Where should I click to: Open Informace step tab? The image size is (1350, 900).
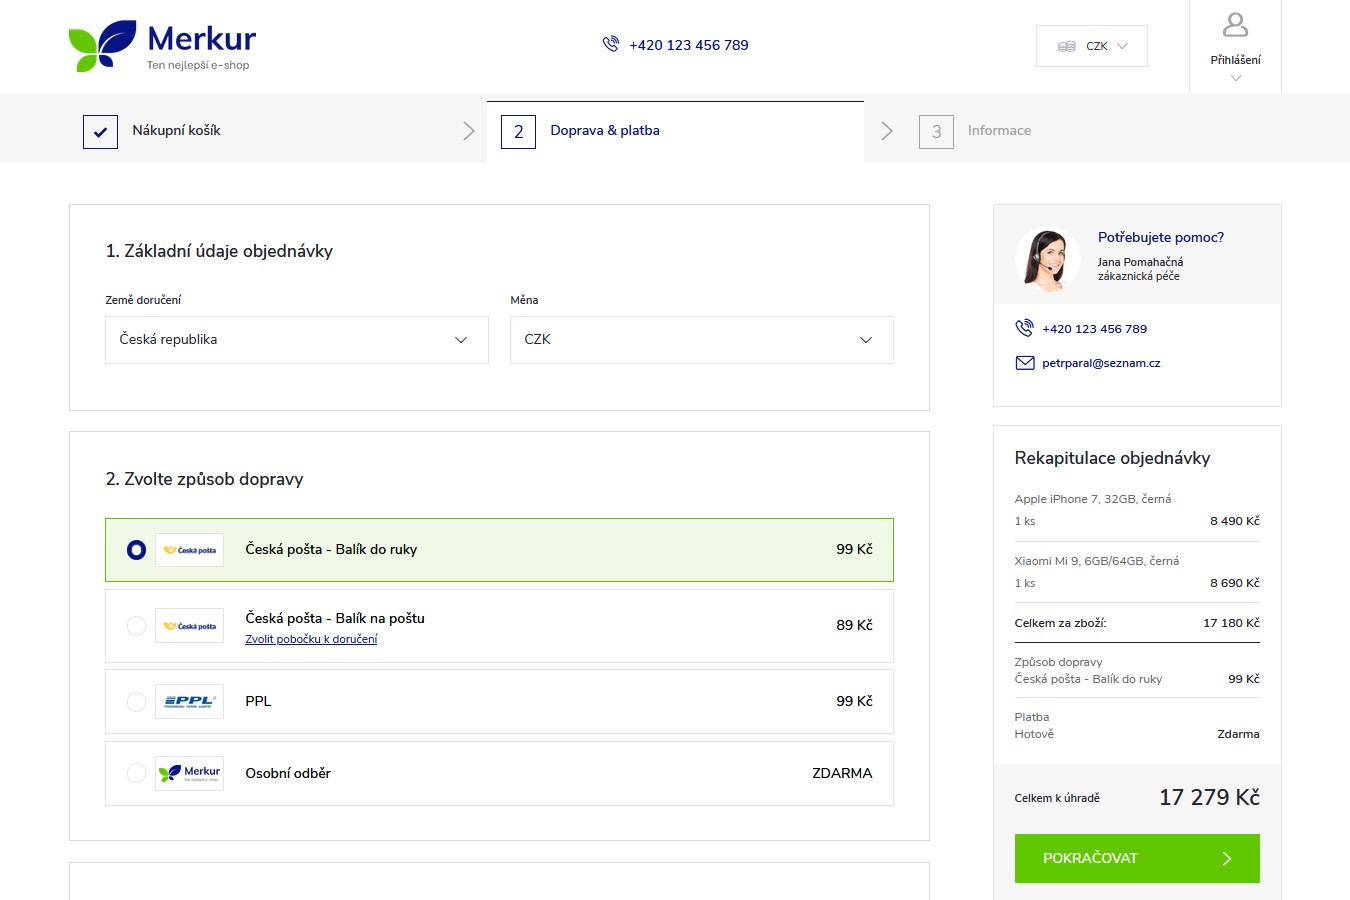point(999,130)
